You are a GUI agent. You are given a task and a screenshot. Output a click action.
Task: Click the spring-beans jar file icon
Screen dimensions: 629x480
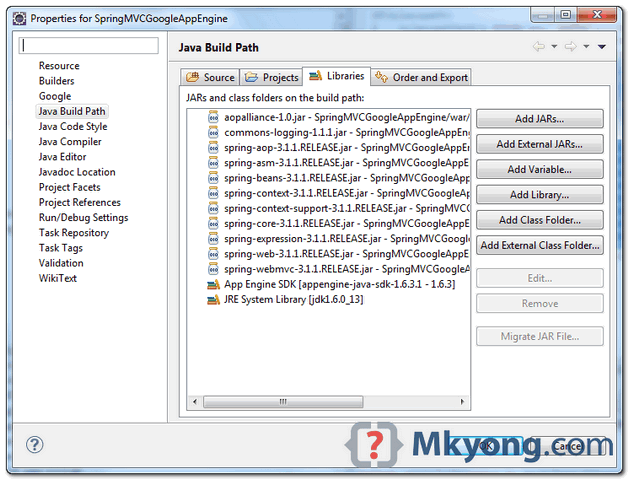click(213, 178)
